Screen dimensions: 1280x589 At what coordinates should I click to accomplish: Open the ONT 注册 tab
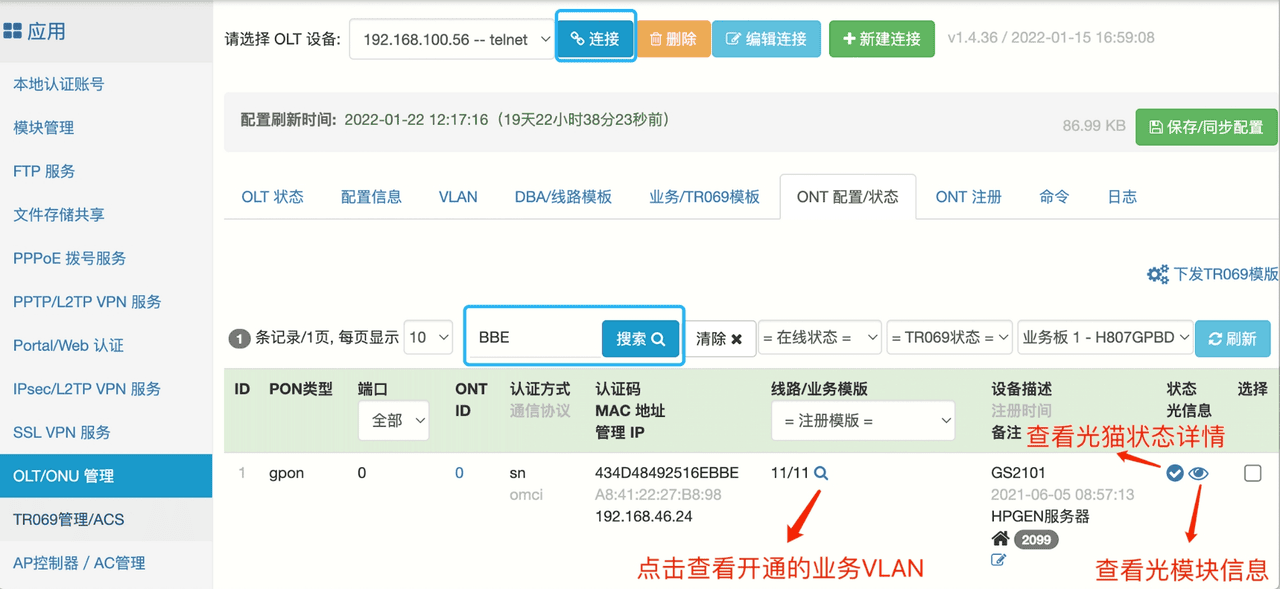tap(968, 197)
